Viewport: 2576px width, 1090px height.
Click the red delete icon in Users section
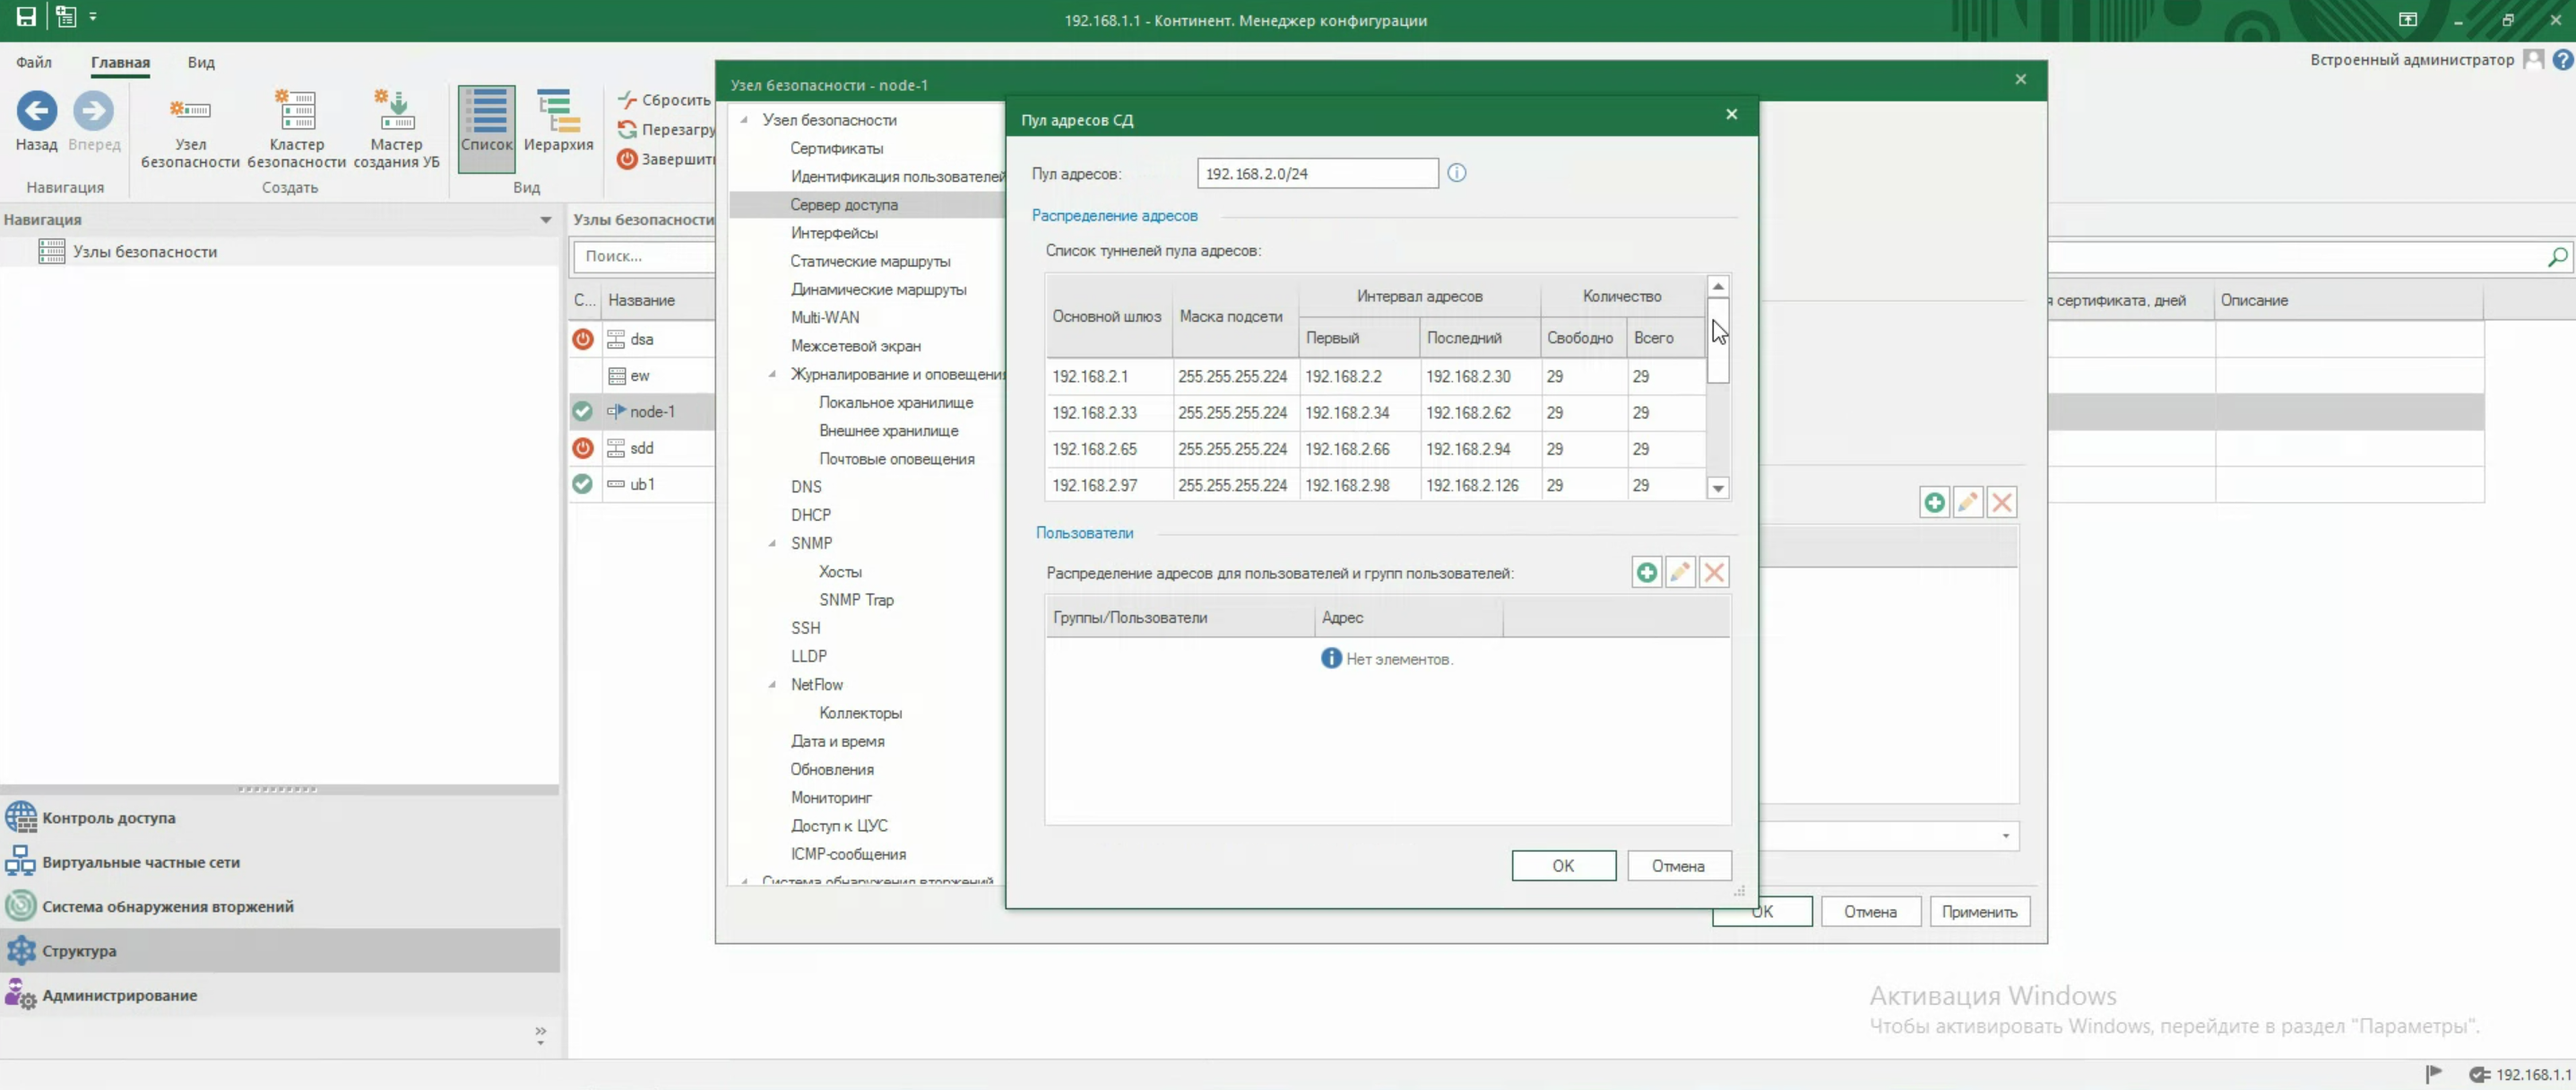pyautogui.click(x=1714, y=573)
